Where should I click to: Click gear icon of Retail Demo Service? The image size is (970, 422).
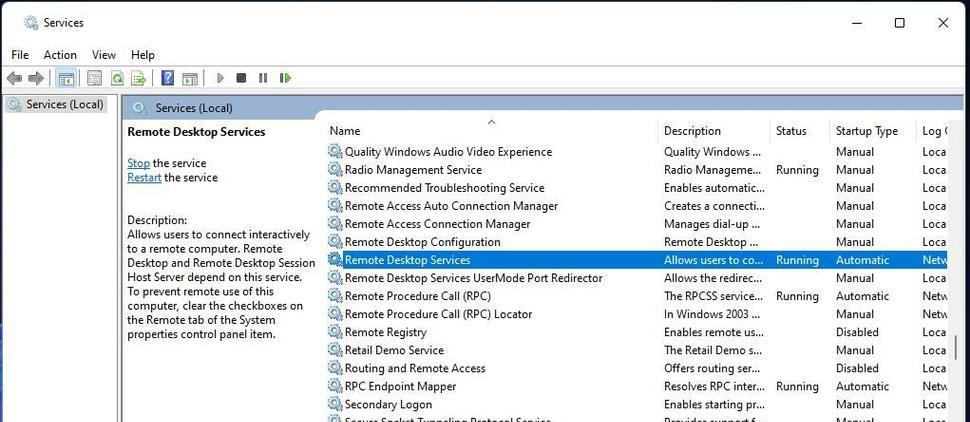click(335, 350)
